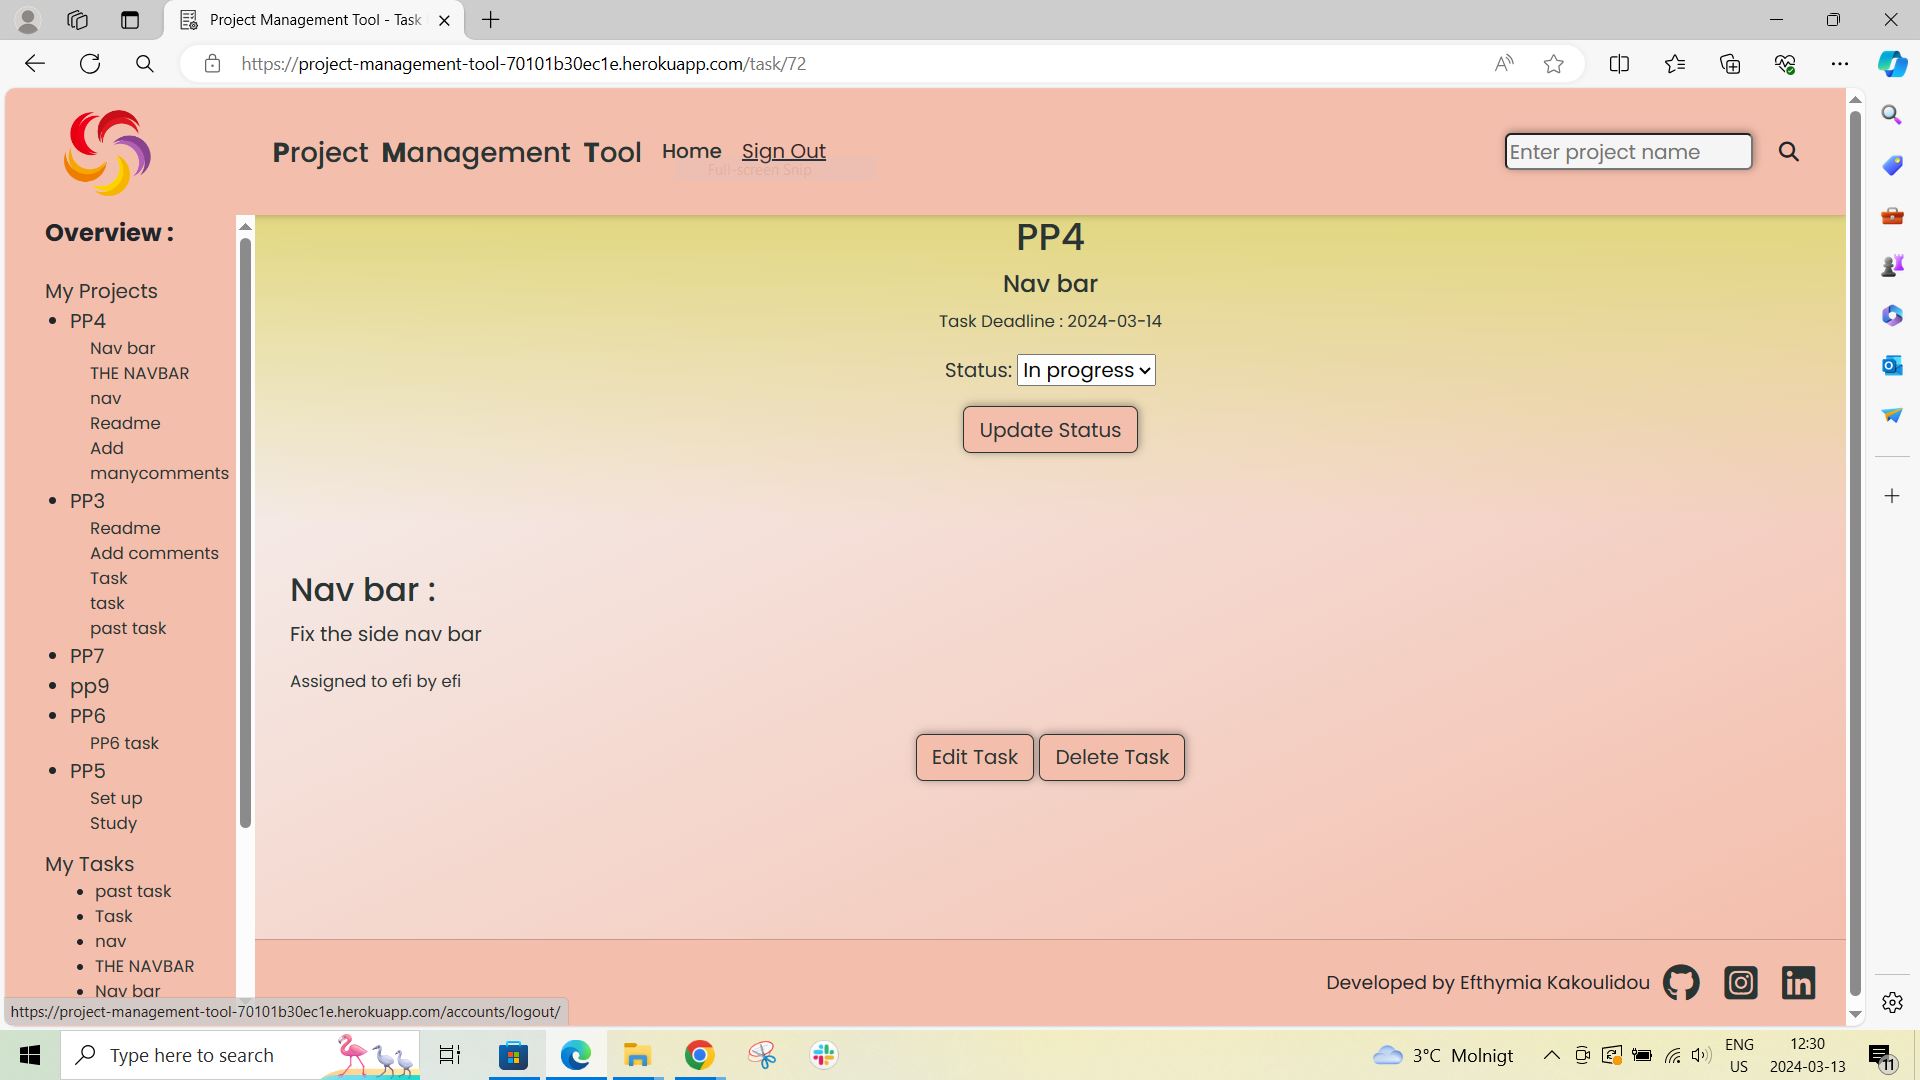Launch Google Chrome from the taskbar
The image size is (1920, 1080).
click(x=699, y=1054)
